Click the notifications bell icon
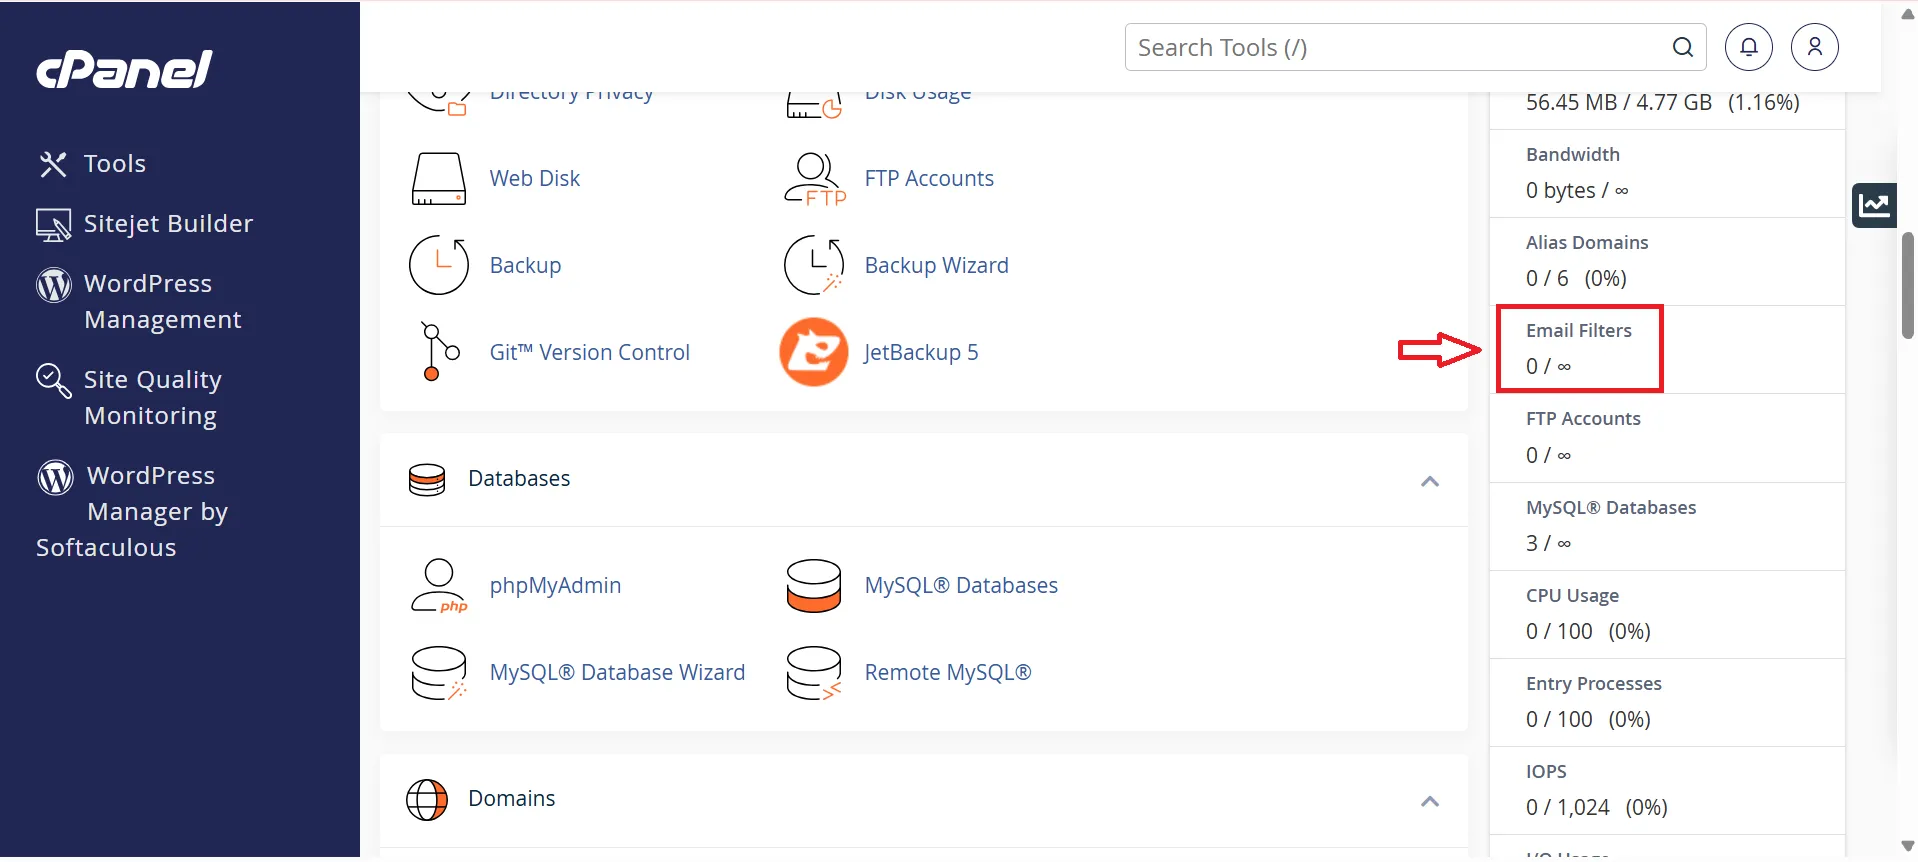Image resolution: width=1918 pixels, height=862 pixels. coord(1748,47)
